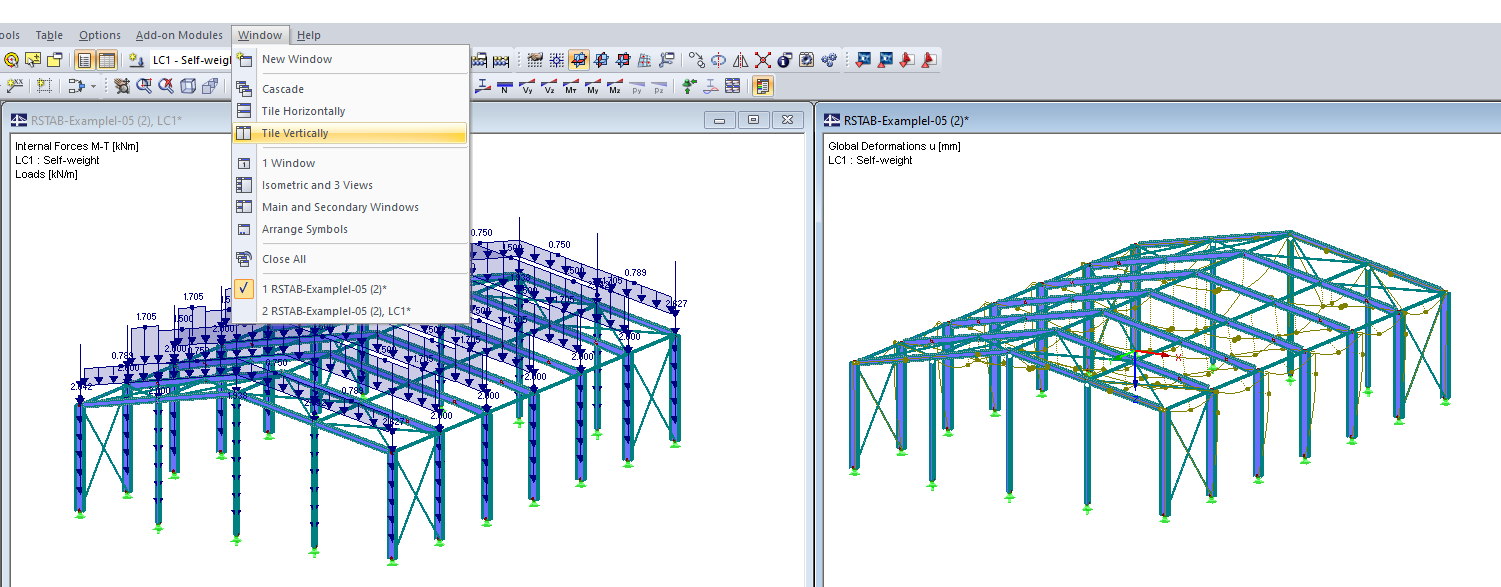1501x587 pixels.
Task: Pick Cascade from the Window menu
Action: click(349, 89)
